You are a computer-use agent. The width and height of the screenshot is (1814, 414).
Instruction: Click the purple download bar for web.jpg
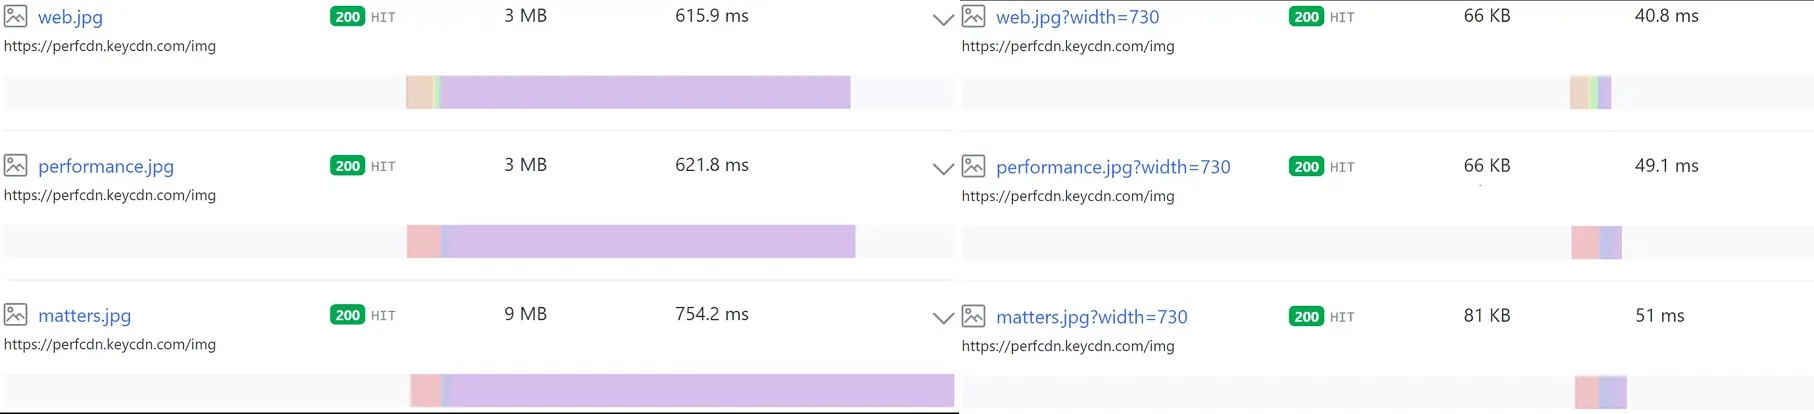[x=645, y=92]
